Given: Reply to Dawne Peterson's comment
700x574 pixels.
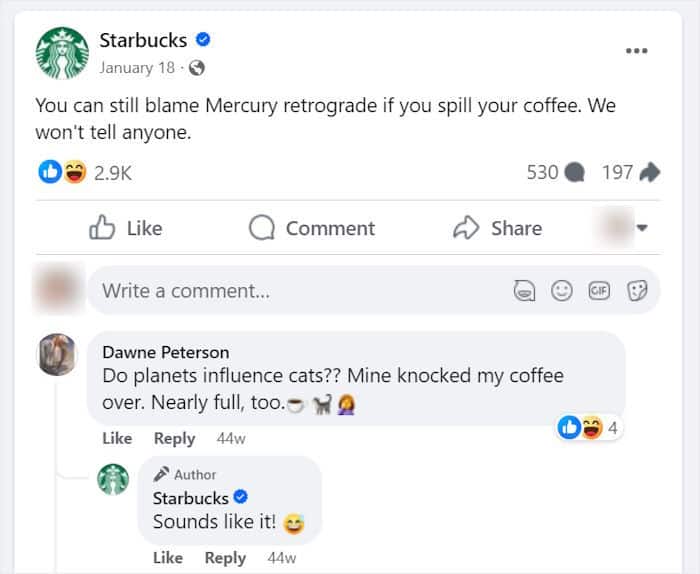Looking at the screenshot, I should pyautogui.click(x=174, y=438).
